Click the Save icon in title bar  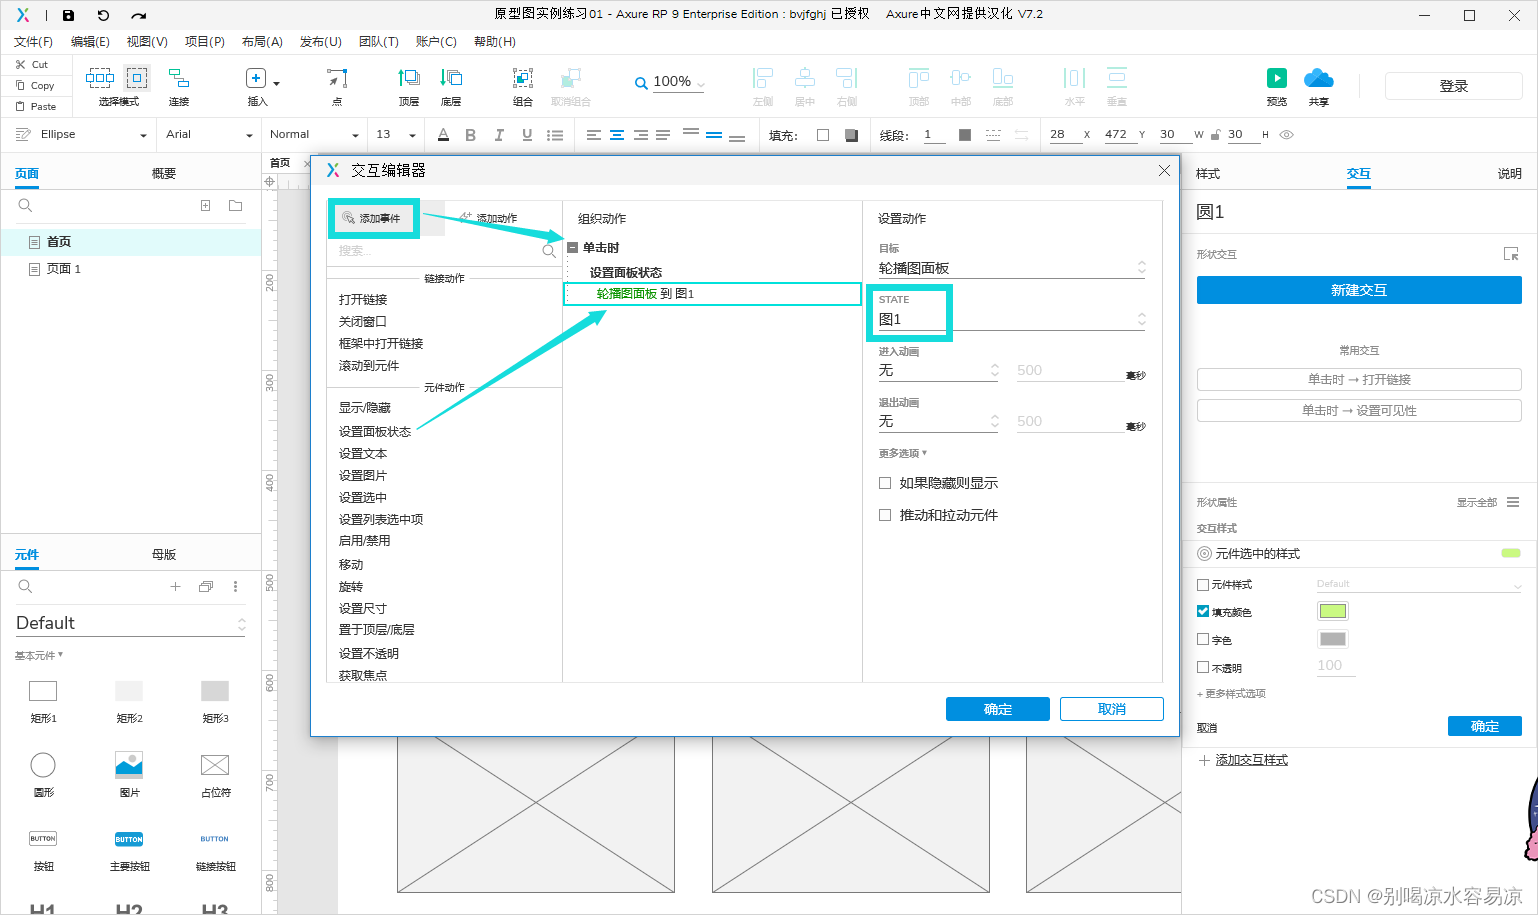click(68, 15)
